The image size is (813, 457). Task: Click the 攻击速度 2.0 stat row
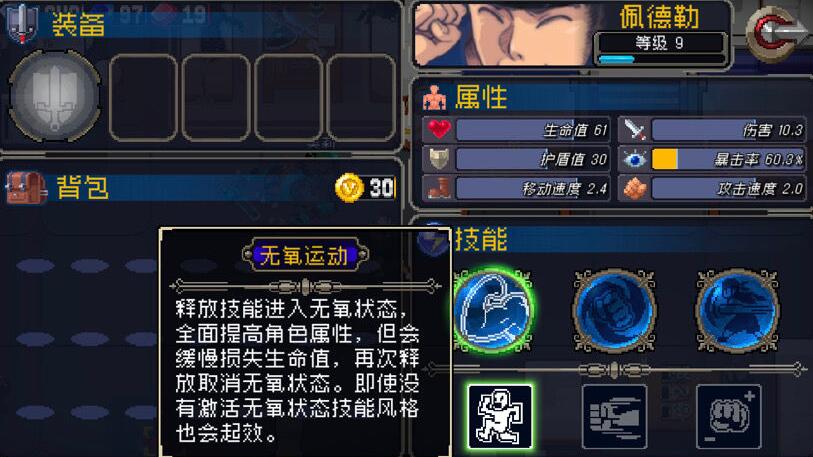(x=712, y=188)
